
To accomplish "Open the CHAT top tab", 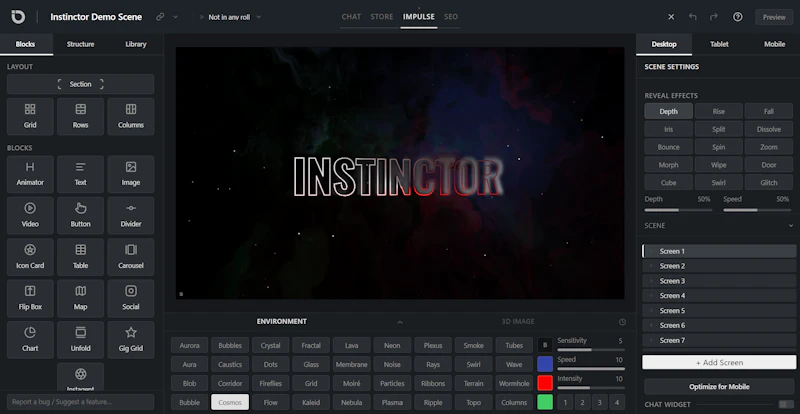I will [351, 17].
